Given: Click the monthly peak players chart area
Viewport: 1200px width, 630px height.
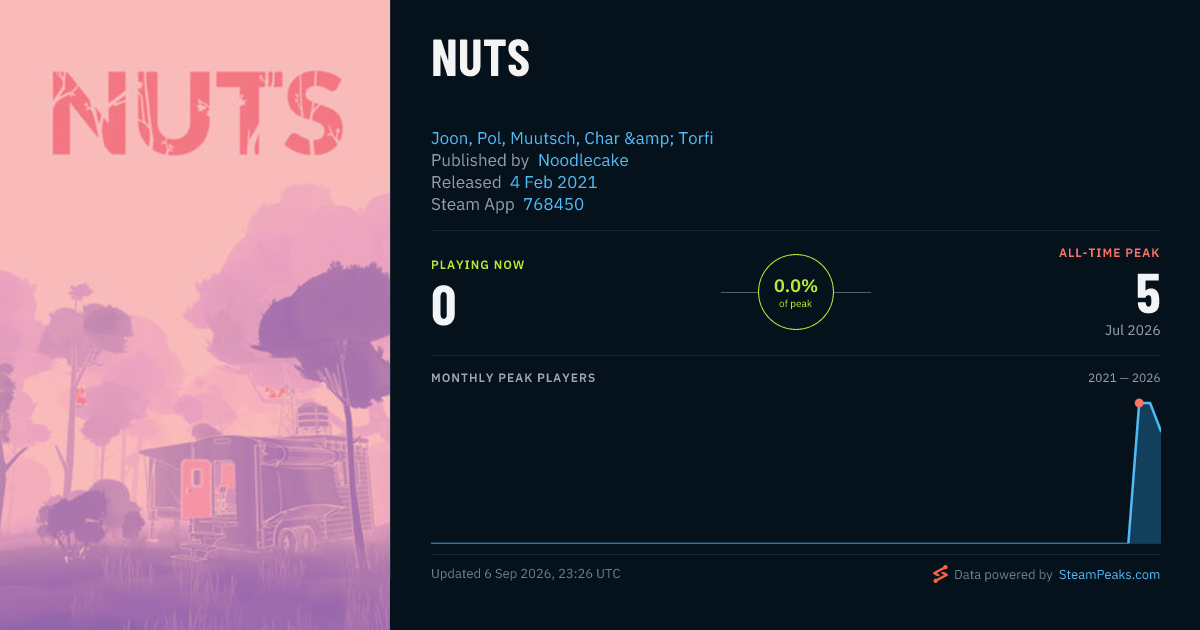Looking at the screenshot, I should tap(796, 470).
